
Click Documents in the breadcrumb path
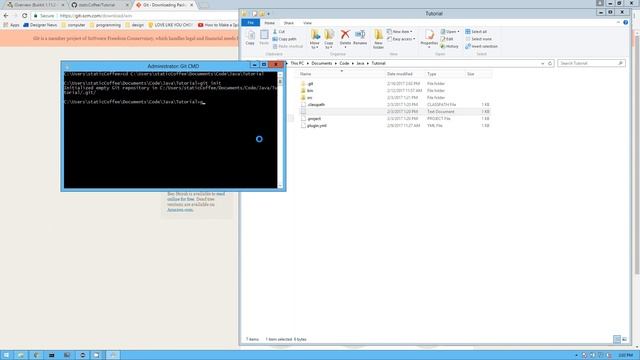click(322, 63)
